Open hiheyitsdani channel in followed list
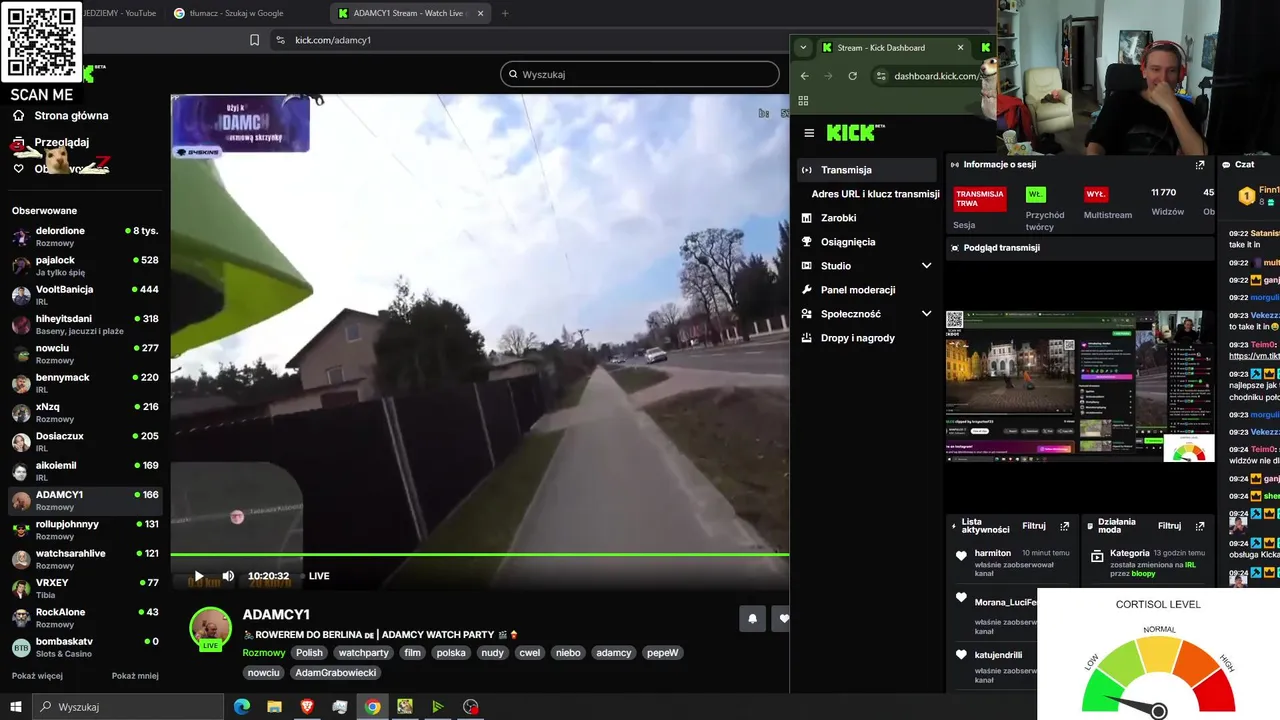This screenshot has width=1280, height=720. pos(85,324)
